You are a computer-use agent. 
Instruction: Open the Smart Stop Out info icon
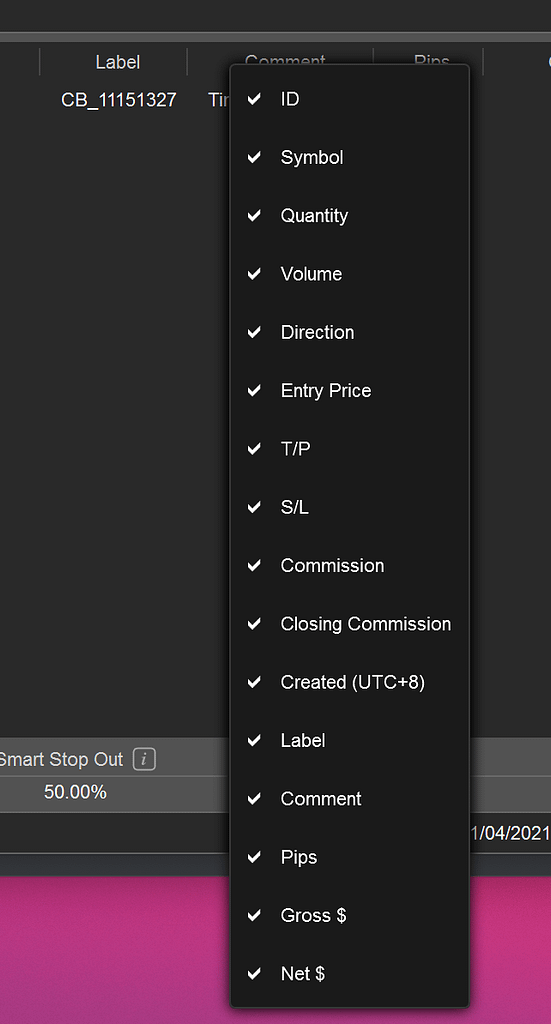coord(144,760)
